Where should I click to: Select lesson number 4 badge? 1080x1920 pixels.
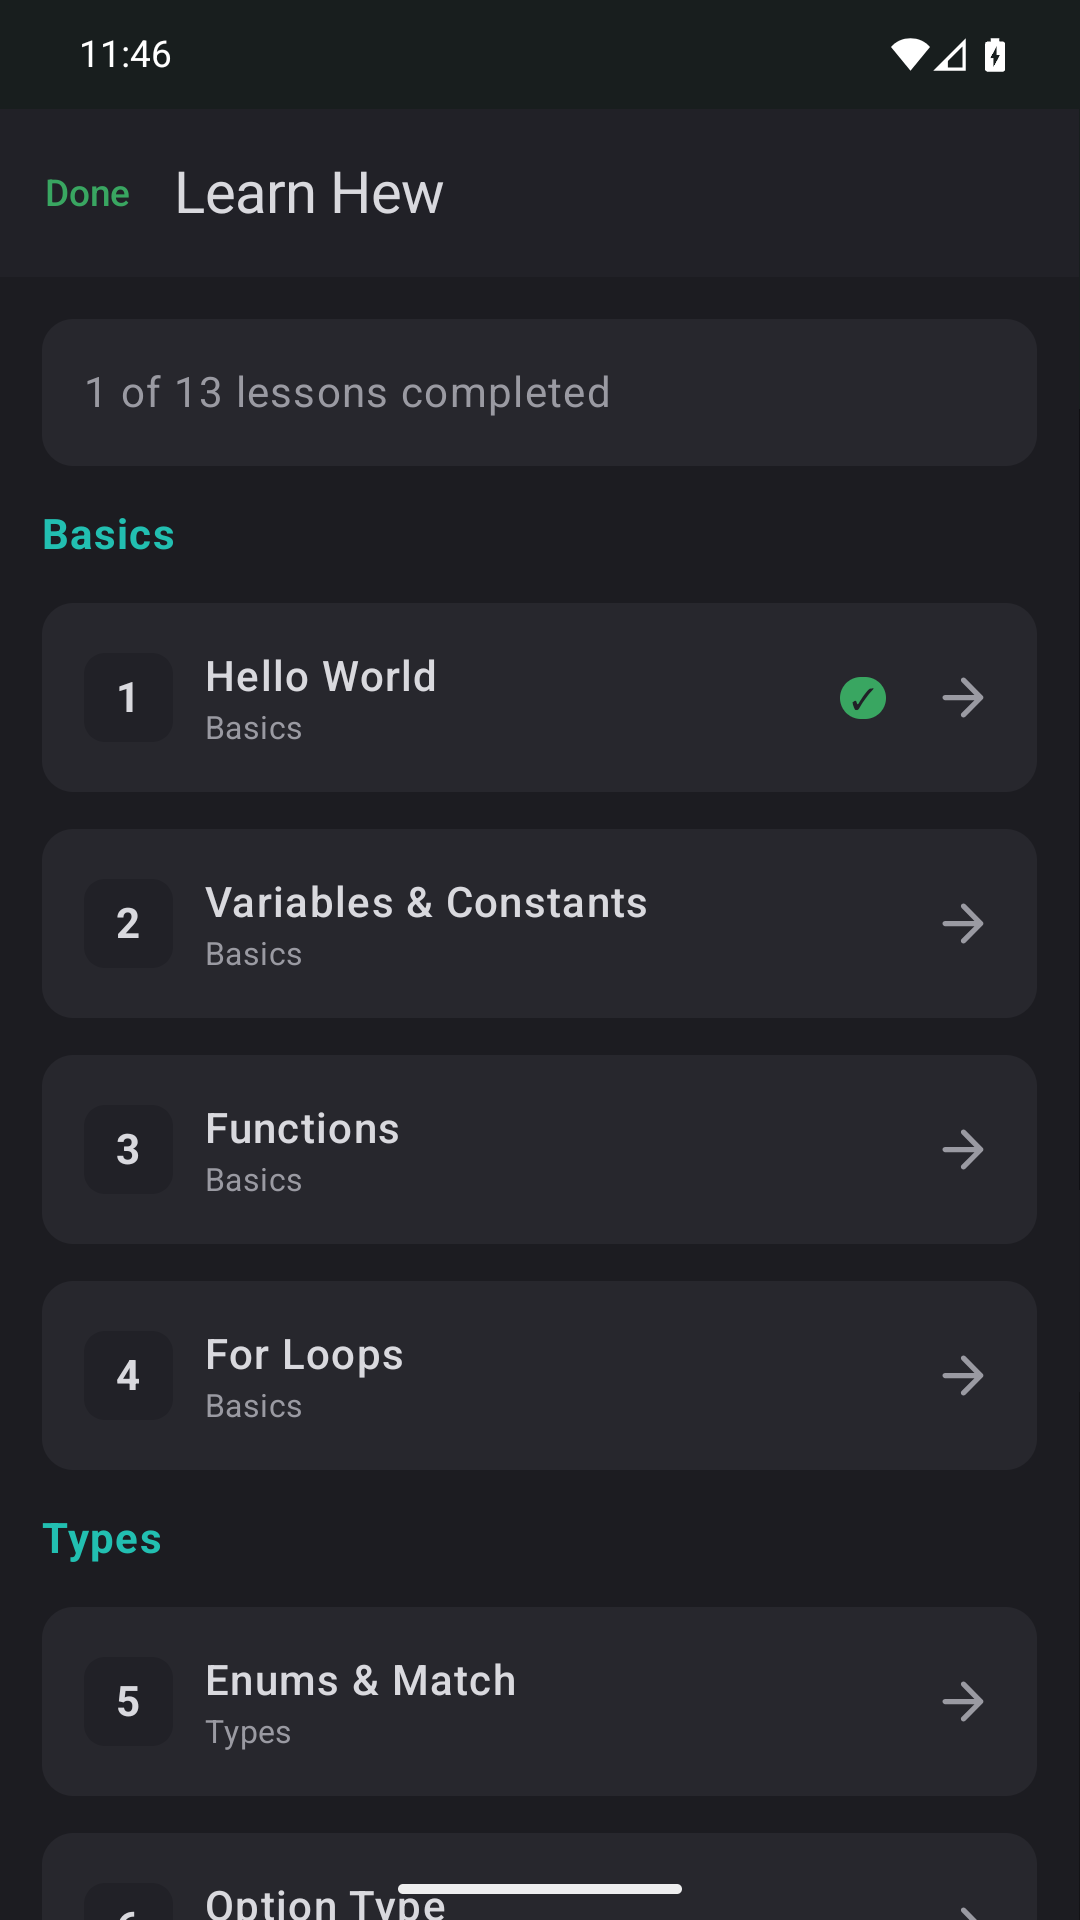(128, 1376)
